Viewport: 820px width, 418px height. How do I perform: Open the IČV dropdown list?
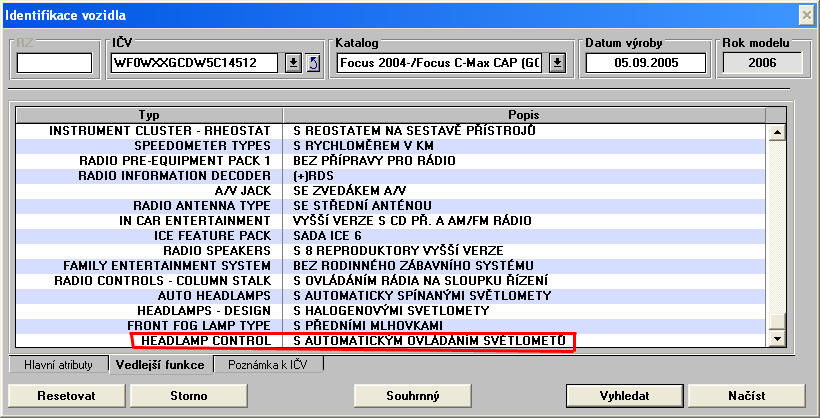(293, 64)
